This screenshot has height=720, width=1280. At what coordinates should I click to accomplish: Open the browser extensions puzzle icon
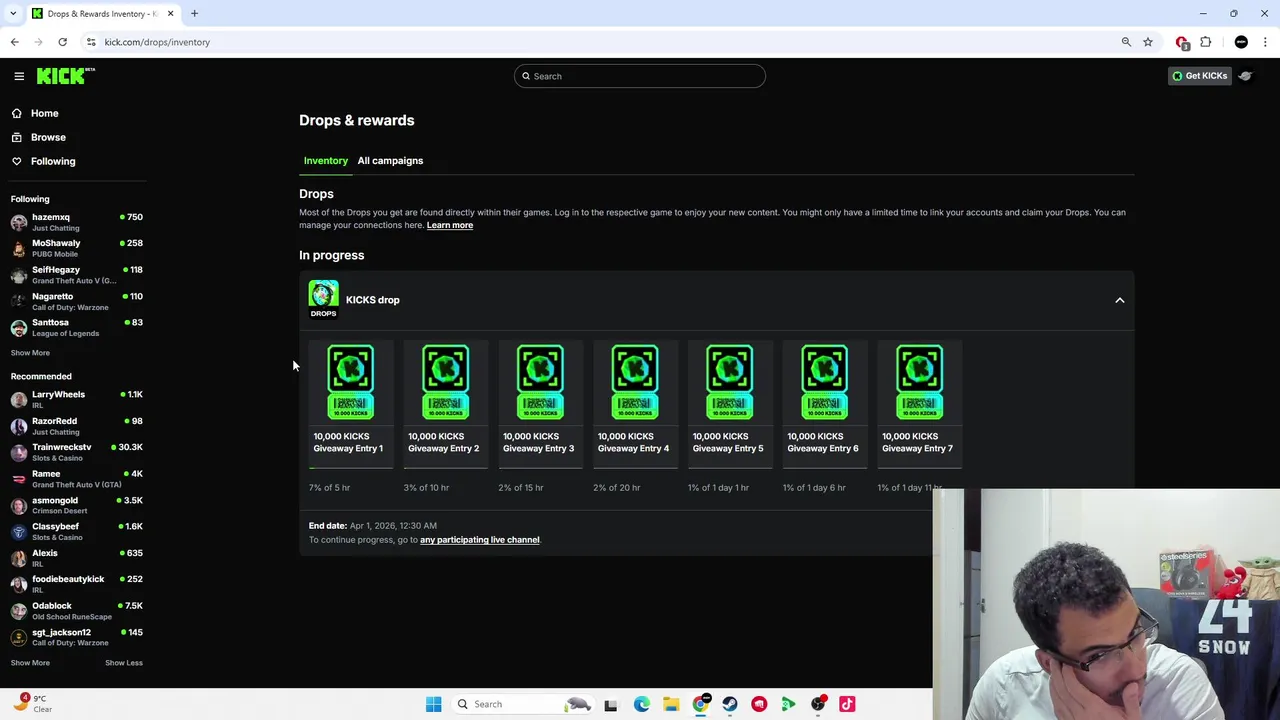click(1205, 42)
